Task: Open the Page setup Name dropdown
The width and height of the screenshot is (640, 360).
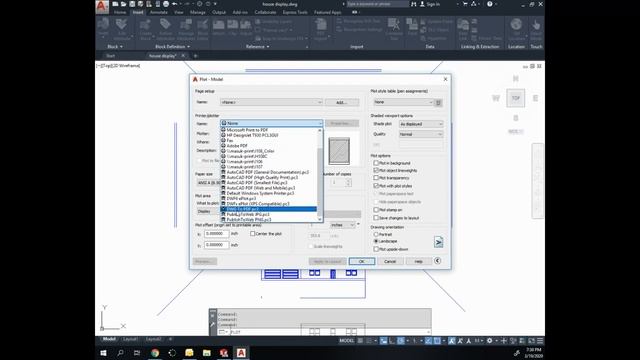Action: pos(271,102)
